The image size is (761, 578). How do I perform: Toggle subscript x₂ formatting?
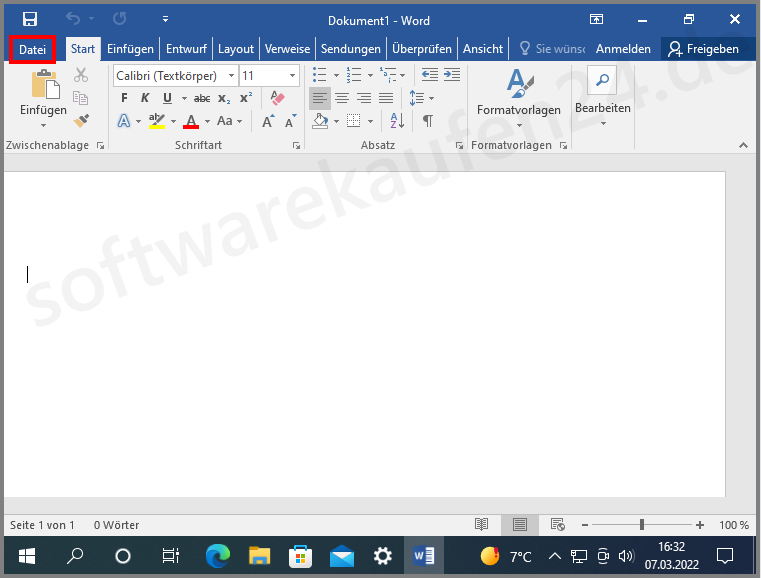tap(224, 99)
